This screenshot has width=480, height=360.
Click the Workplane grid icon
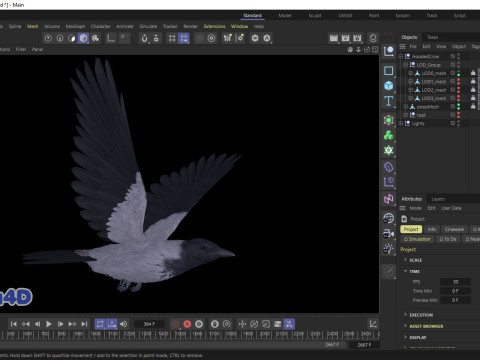pyautogui.click(x=172, y=38)
